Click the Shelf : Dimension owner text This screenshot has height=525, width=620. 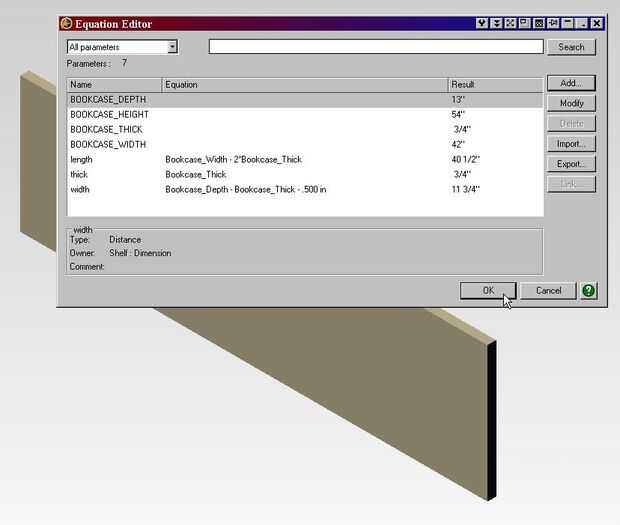point(140,253)
